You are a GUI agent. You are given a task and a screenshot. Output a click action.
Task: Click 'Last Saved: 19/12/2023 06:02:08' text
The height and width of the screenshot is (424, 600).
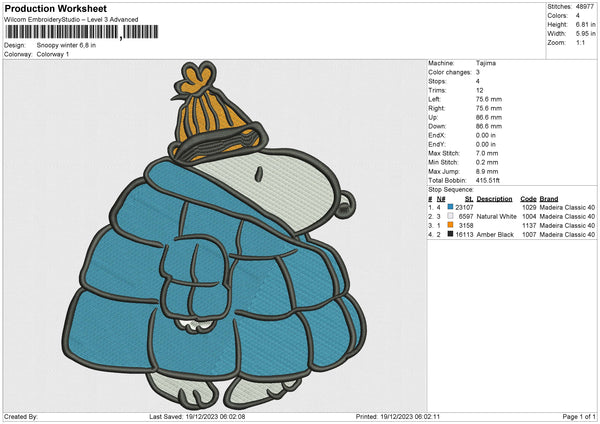(197, 416)
